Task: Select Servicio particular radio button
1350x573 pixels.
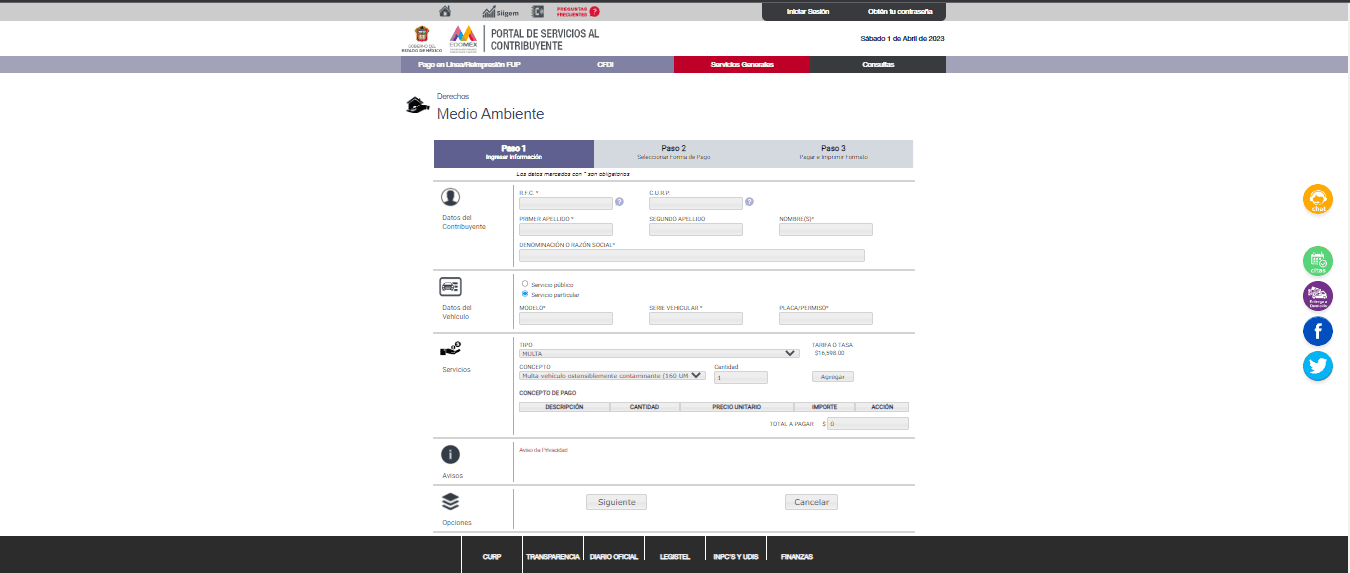Action: click(x=525, y=294)
